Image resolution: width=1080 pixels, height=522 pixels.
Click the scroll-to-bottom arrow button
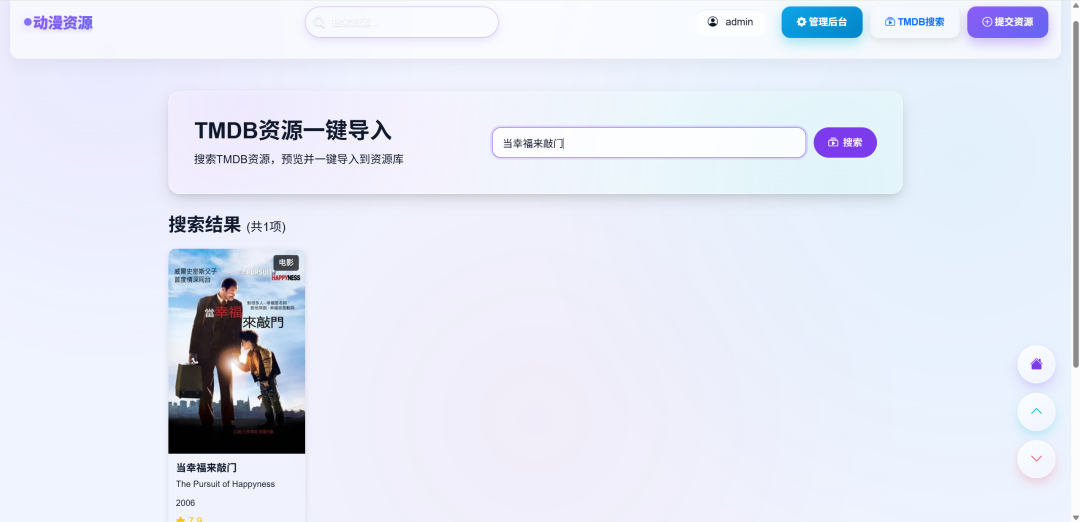coord(1036,459)
